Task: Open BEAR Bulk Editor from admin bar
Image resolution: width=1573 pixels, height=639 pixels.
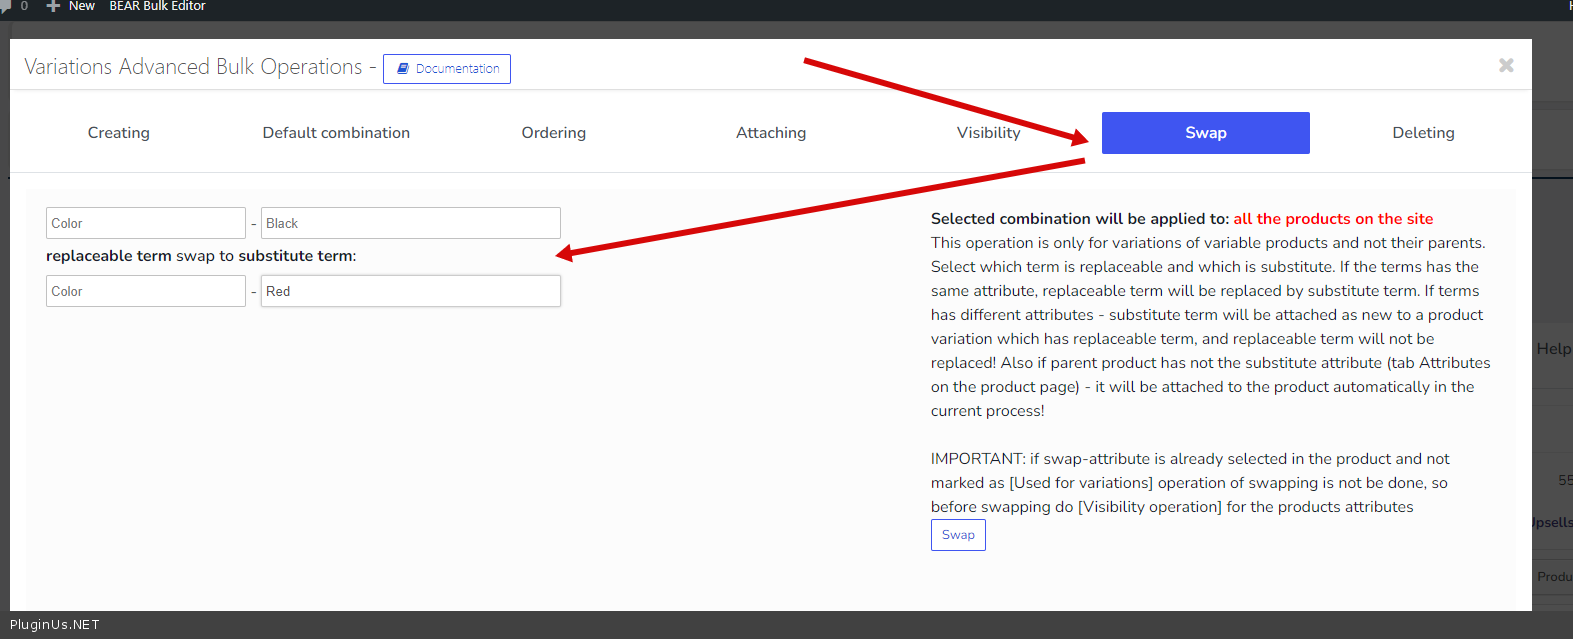Action: [157, 6]
